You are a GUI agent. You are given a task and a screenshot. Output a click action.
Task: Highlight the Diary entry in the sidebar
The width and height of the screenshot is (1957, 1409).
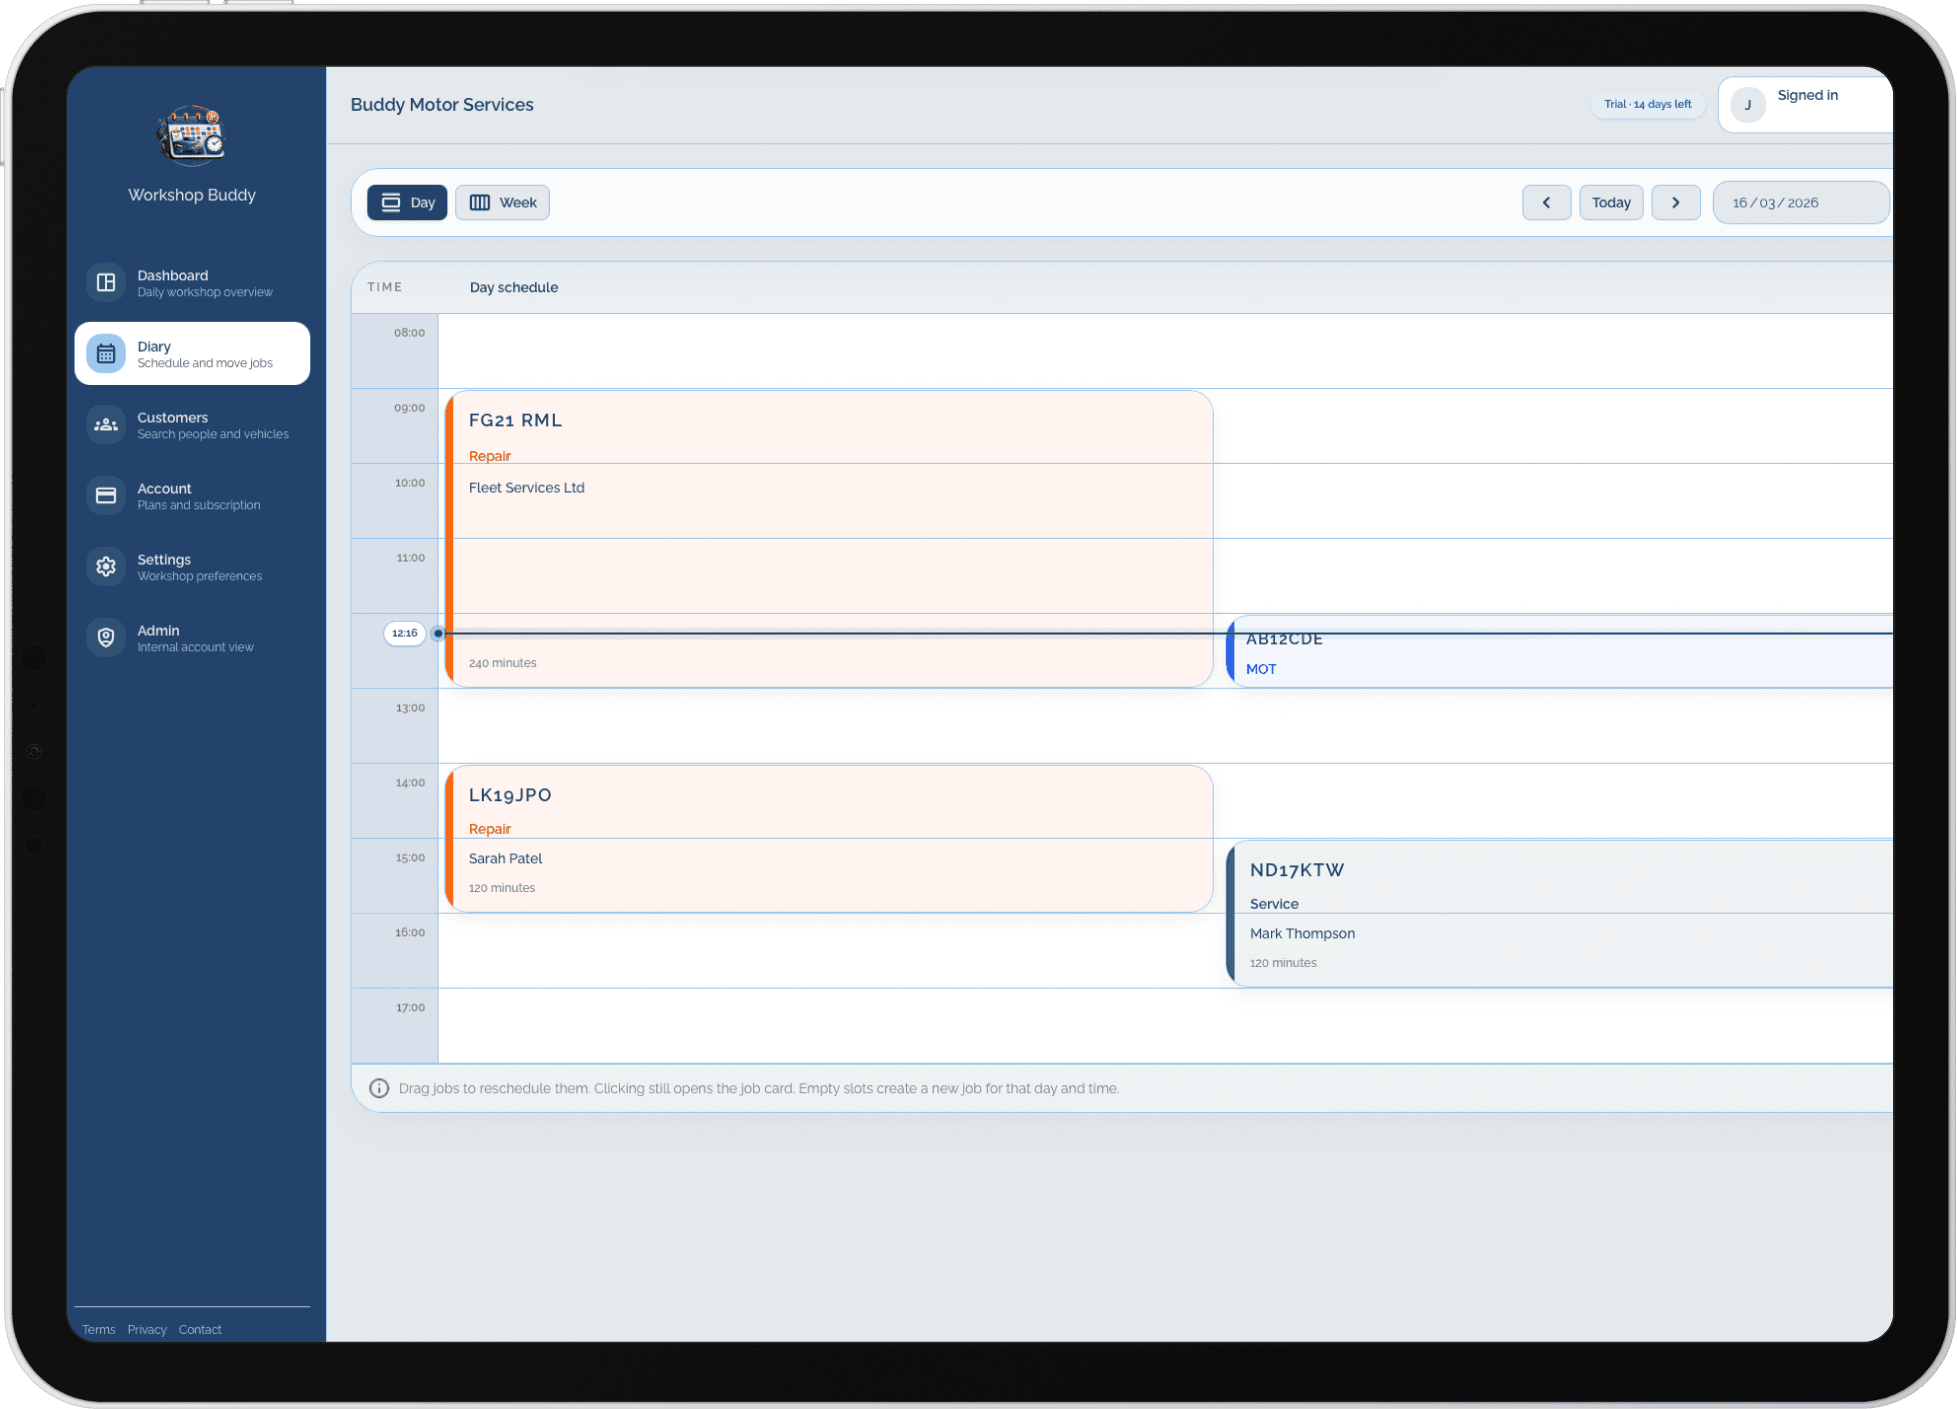click(191, 352)
